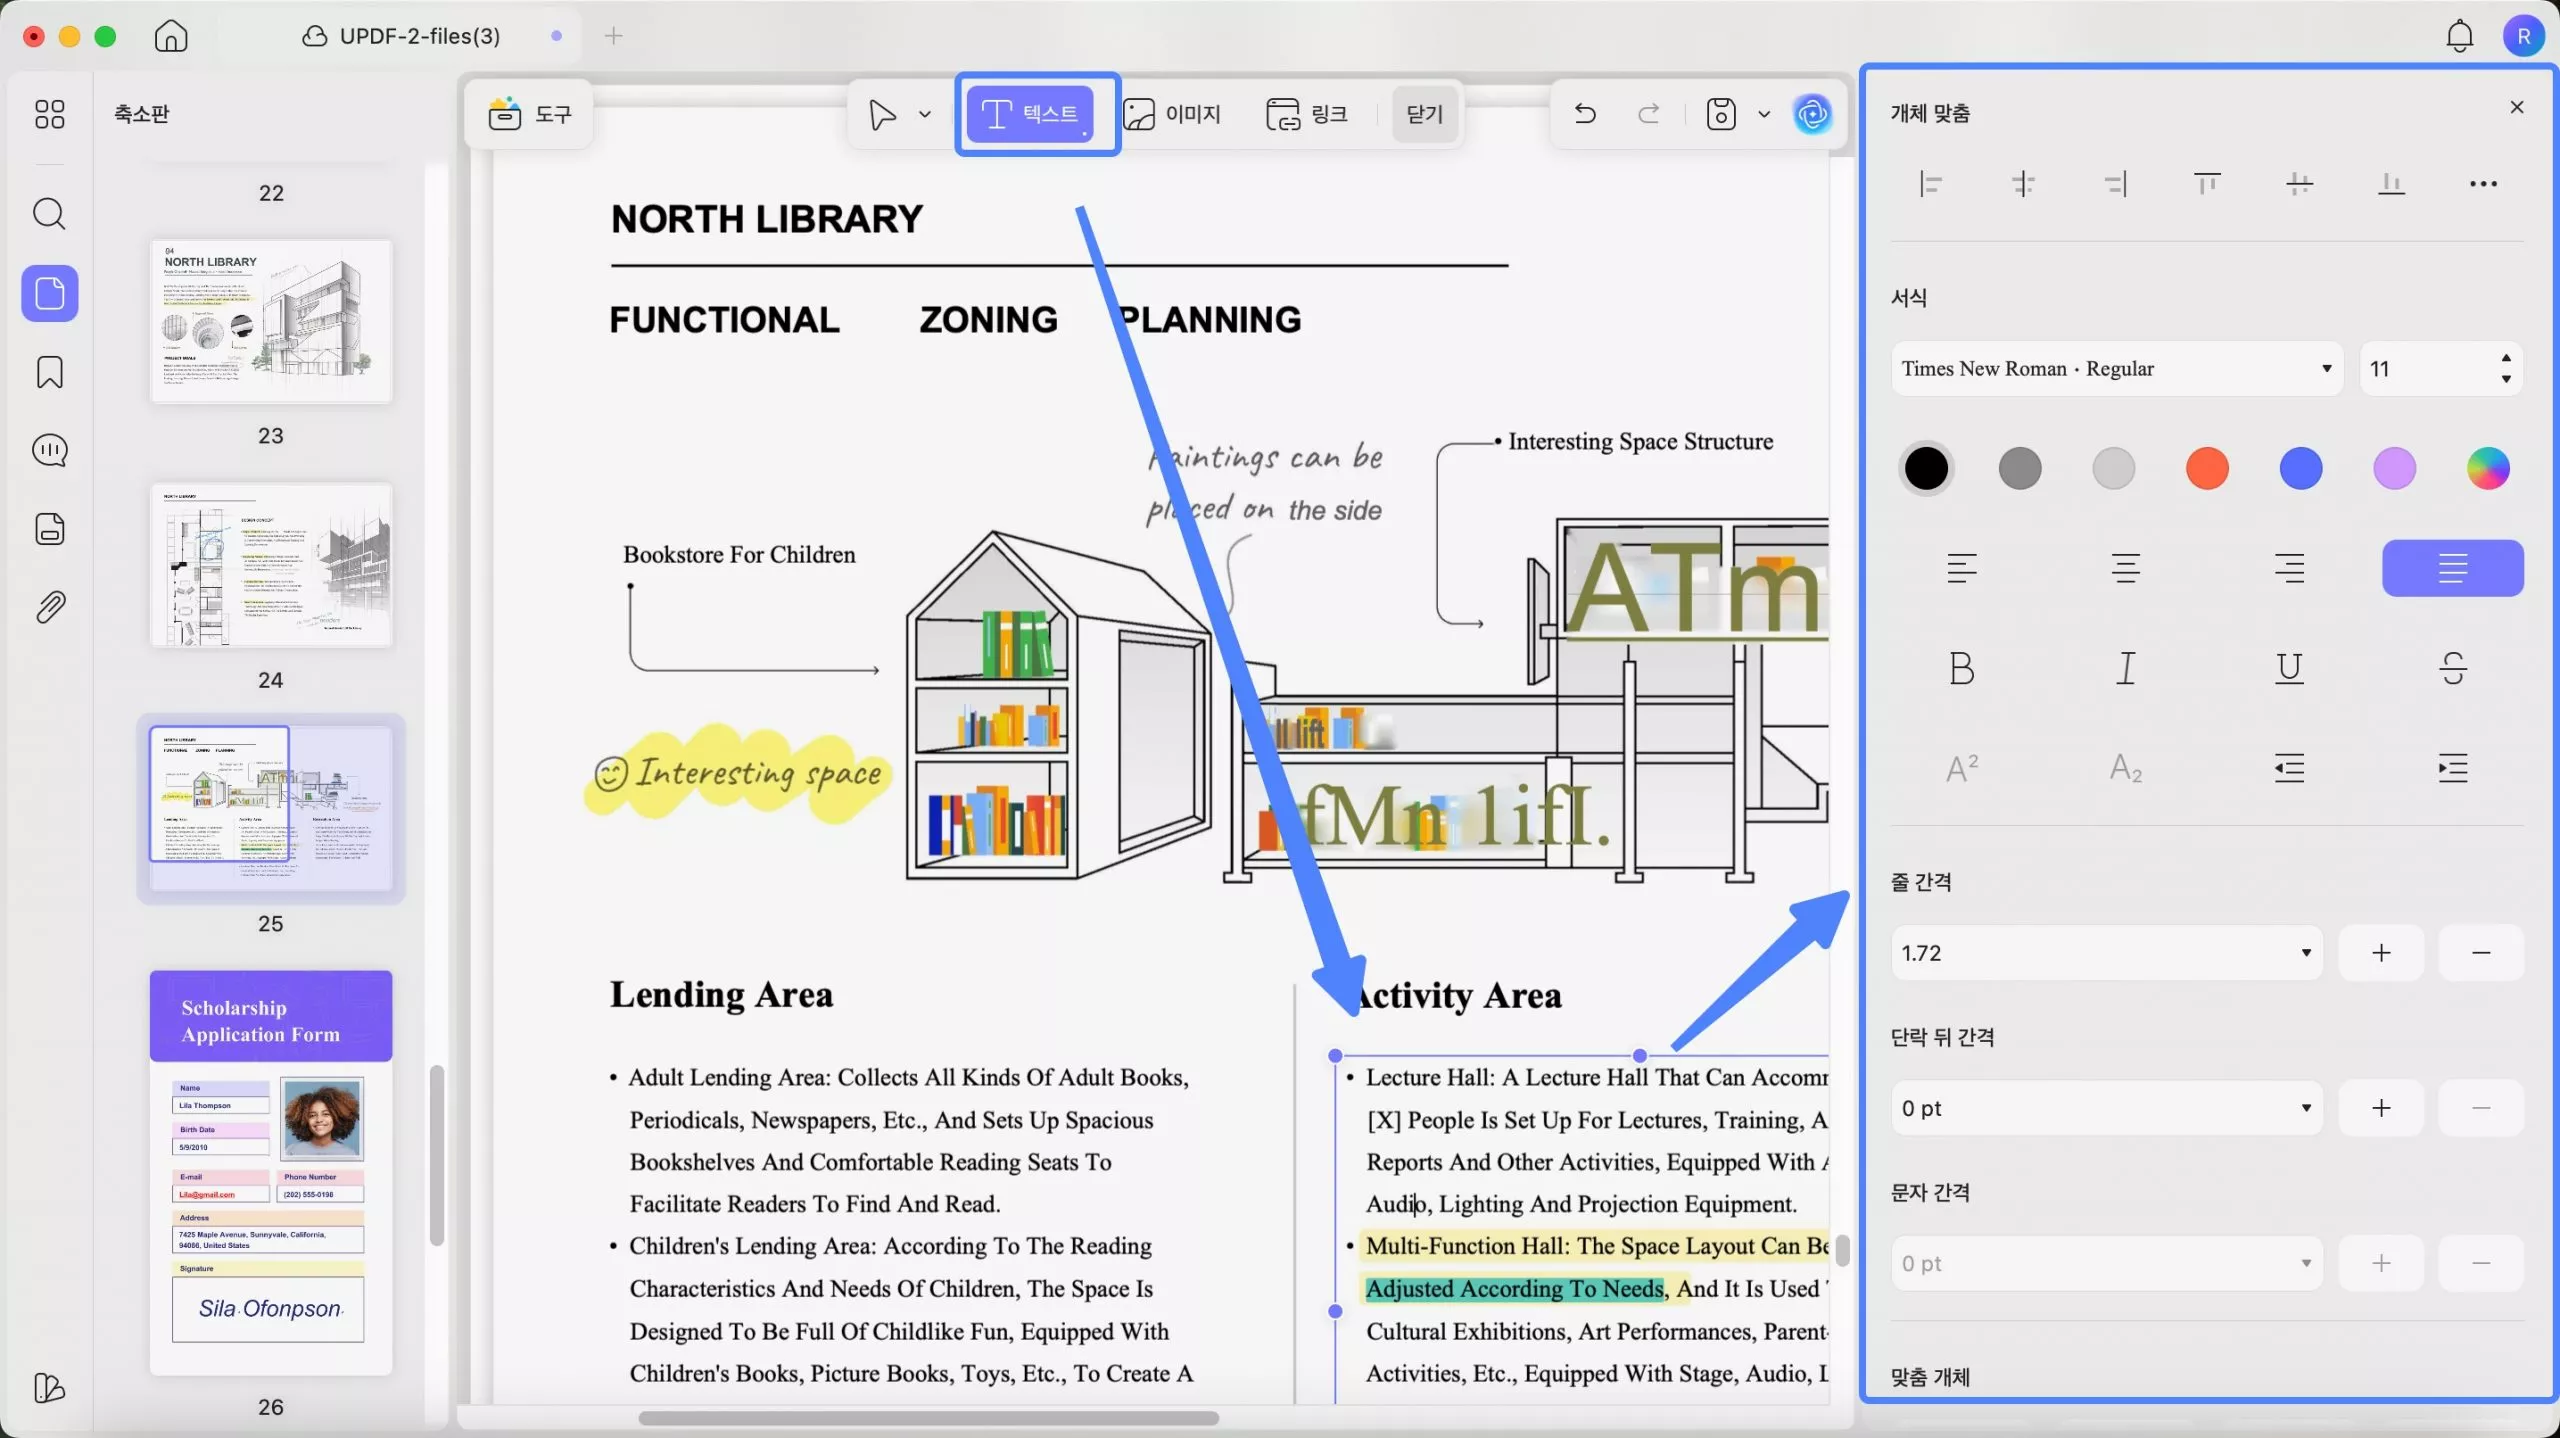Toggle underline text formatting
The image size is (2560, 1438).
(x=2288, y=668)
